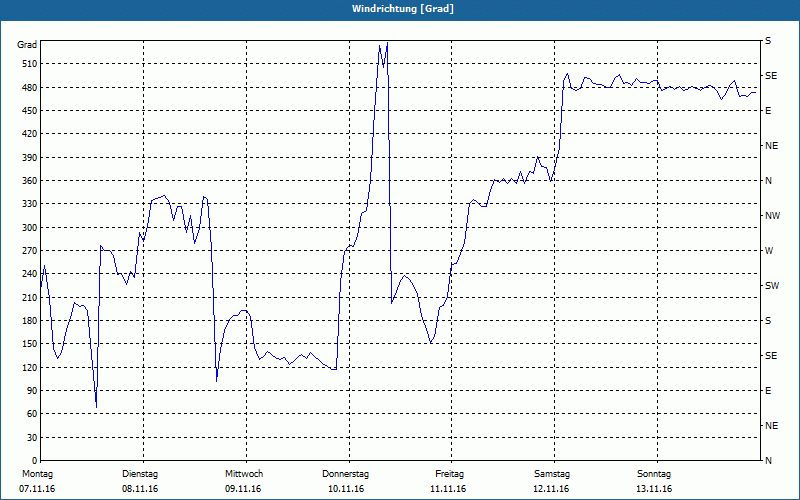Image resolution: width=800 pixels, height=500 pixels.
Task: Click the date 08.11.16
Action: click(x=140, y=489)
